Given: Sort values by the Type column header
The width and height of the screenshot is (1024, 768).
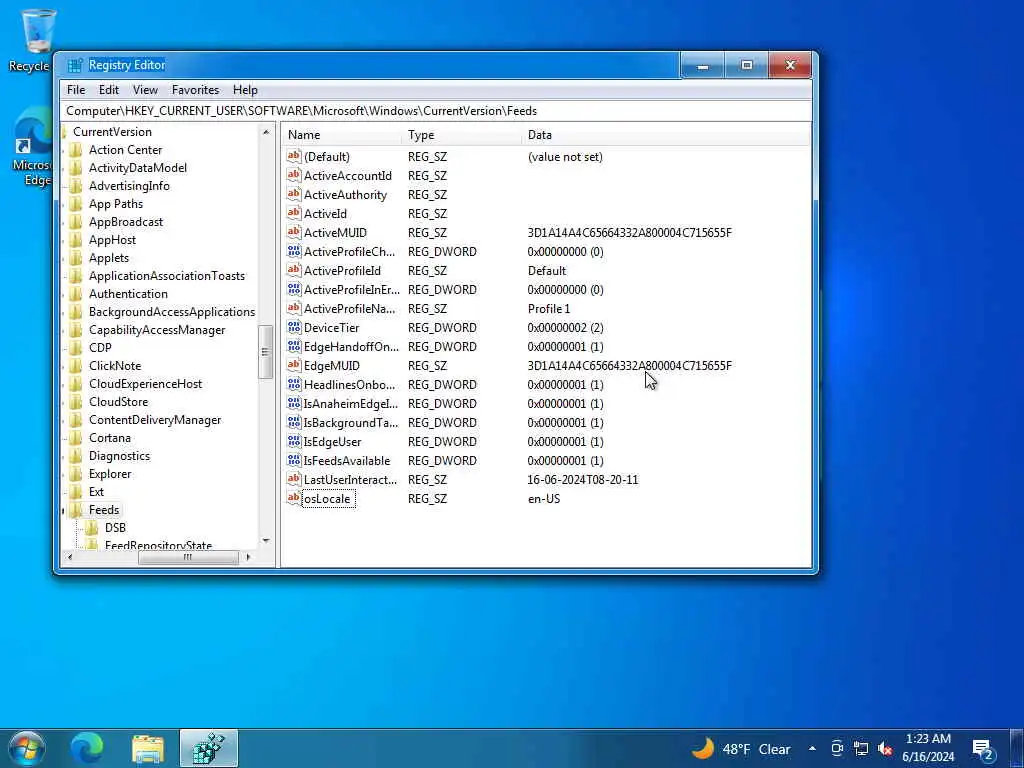Looking at the screenshot, I should [462, 135].
